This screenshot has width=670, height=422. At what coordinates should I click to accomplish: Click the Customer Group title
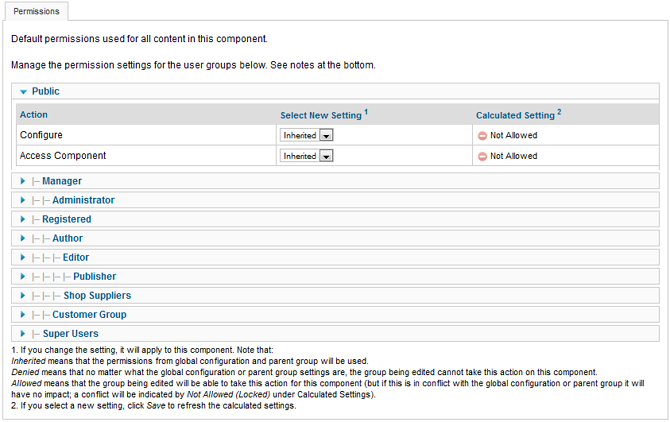[89, 315]
